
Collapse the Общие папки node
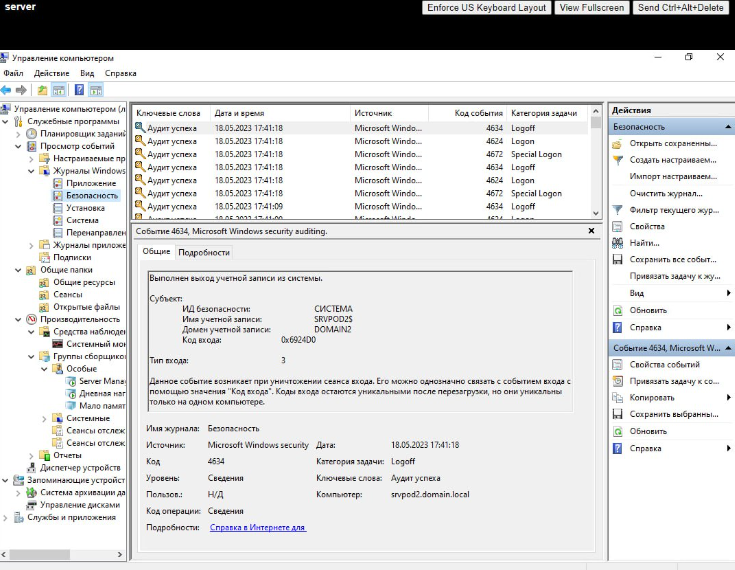[18, 270]
